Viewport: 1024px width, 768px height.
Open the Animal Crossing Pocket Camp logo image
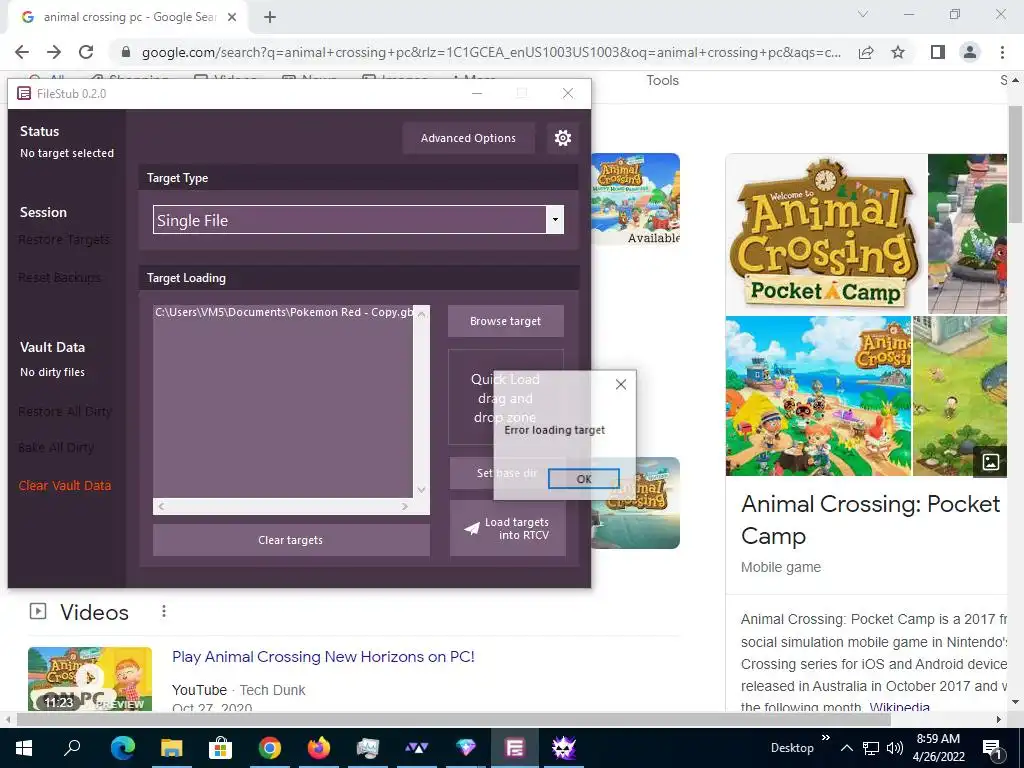(x=825, y=234)
